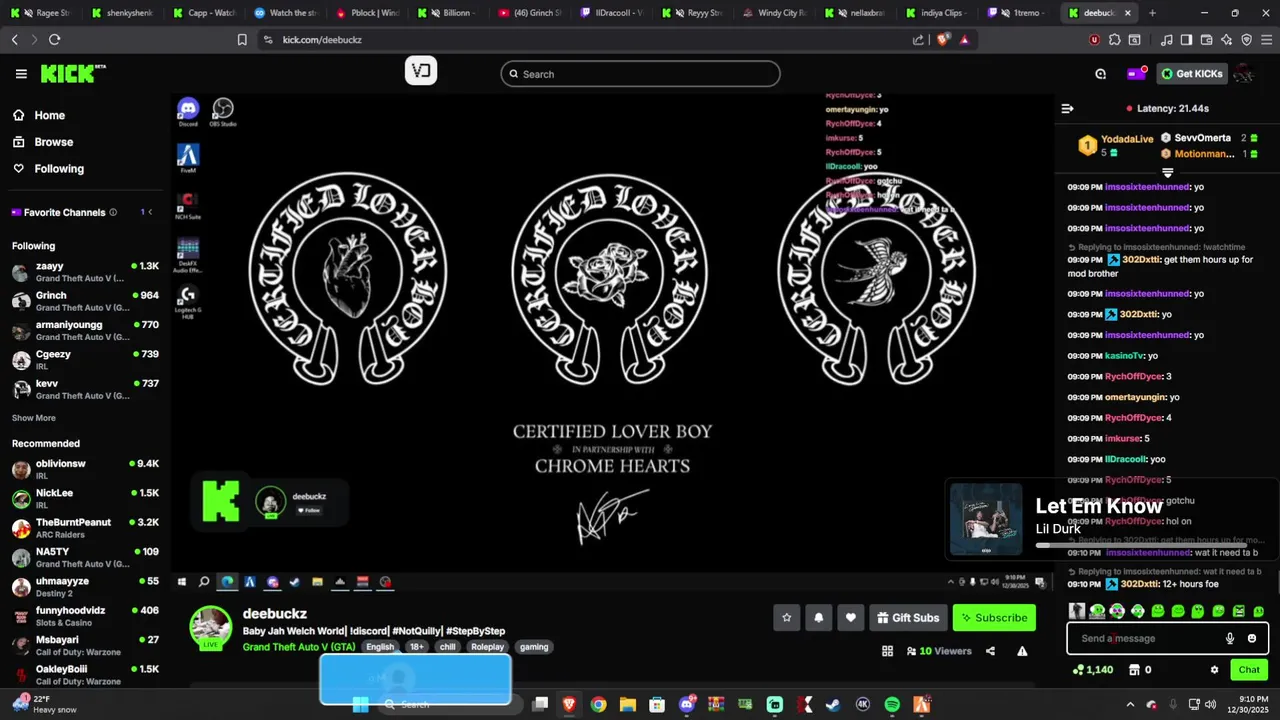The width and height of the screenshot is (1280, 720).
Task: Toggle theatre grid layout icon
Action: pyautogui.click(x=887, y=651)
